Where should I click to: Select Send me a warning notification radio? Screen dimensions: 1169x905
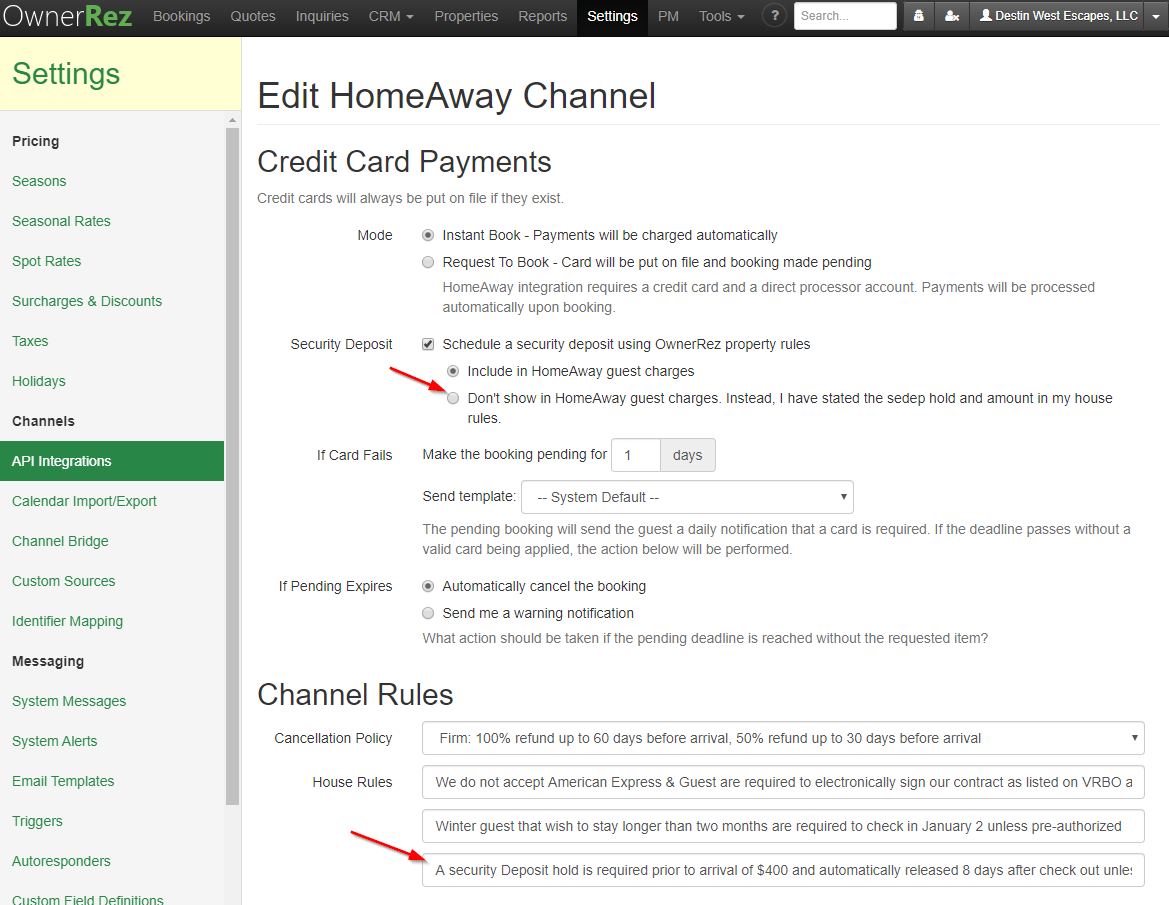(x=428, y=614)
